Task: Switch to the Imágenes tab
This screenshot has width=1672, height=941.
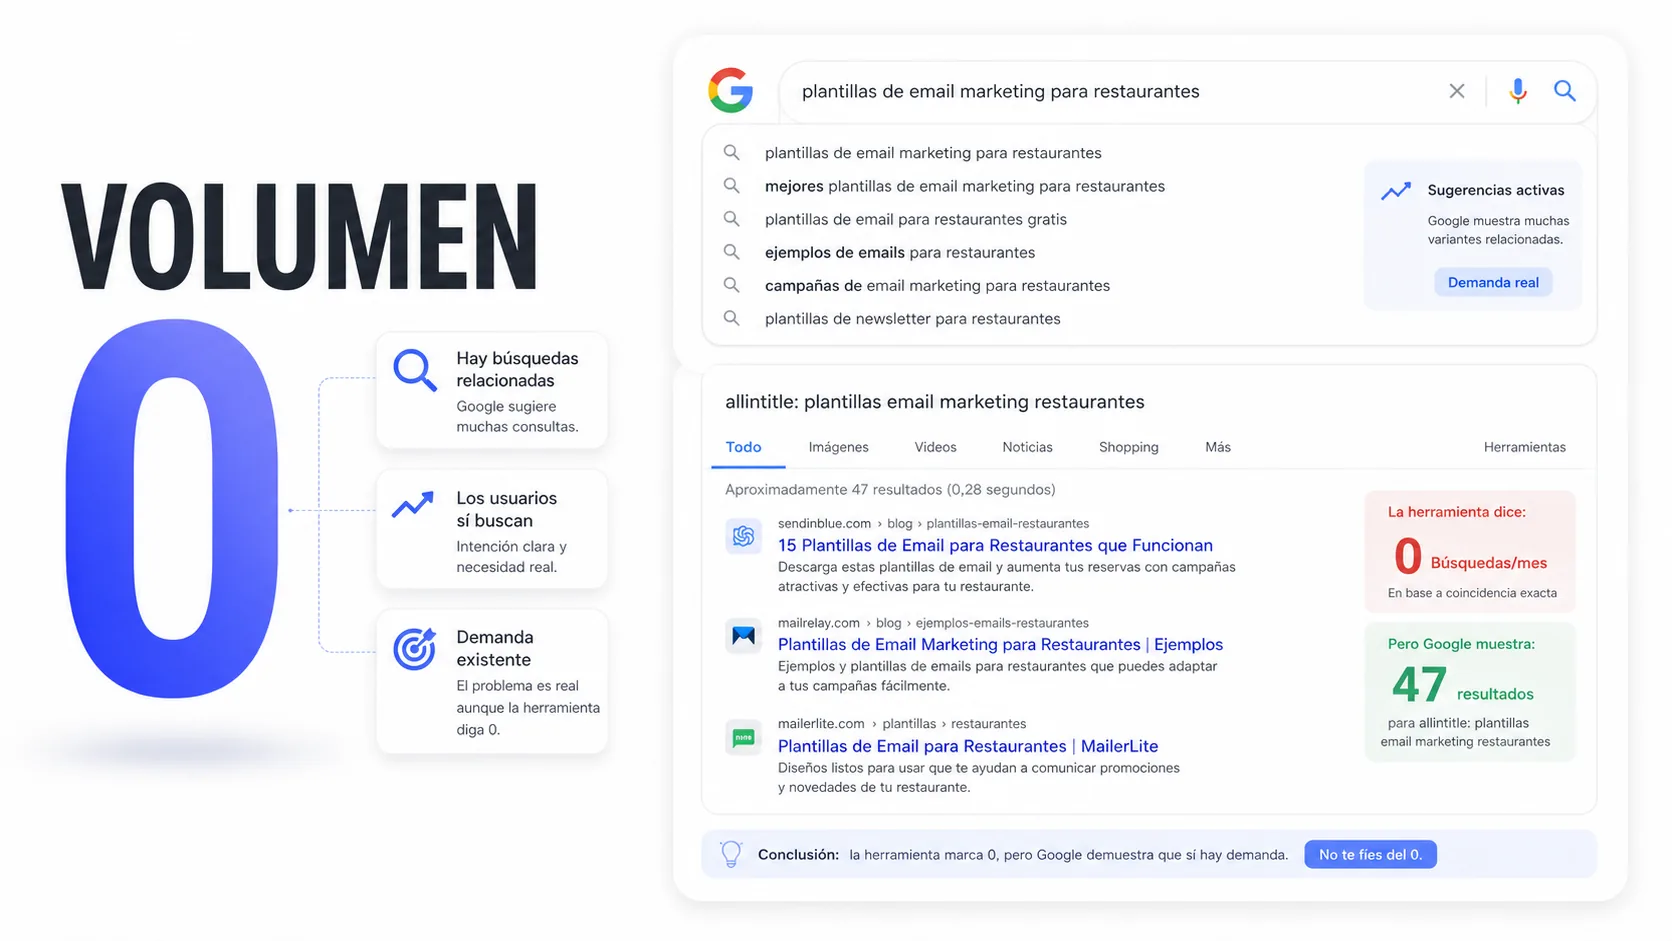Action: (x=839, y=447)
